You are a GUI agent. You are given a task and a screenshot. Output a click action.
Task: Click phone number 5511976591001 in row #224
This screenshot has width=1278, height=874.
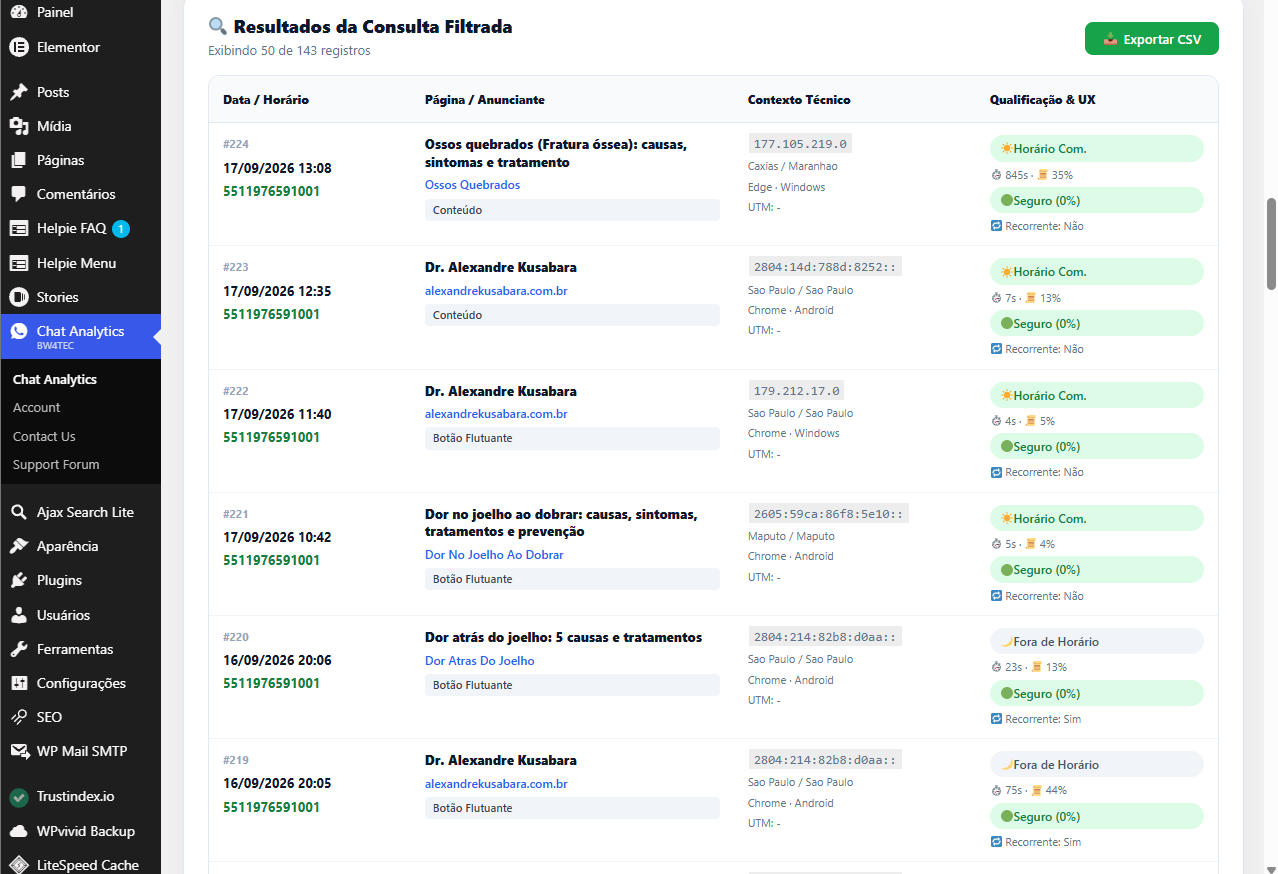[272, 191]
